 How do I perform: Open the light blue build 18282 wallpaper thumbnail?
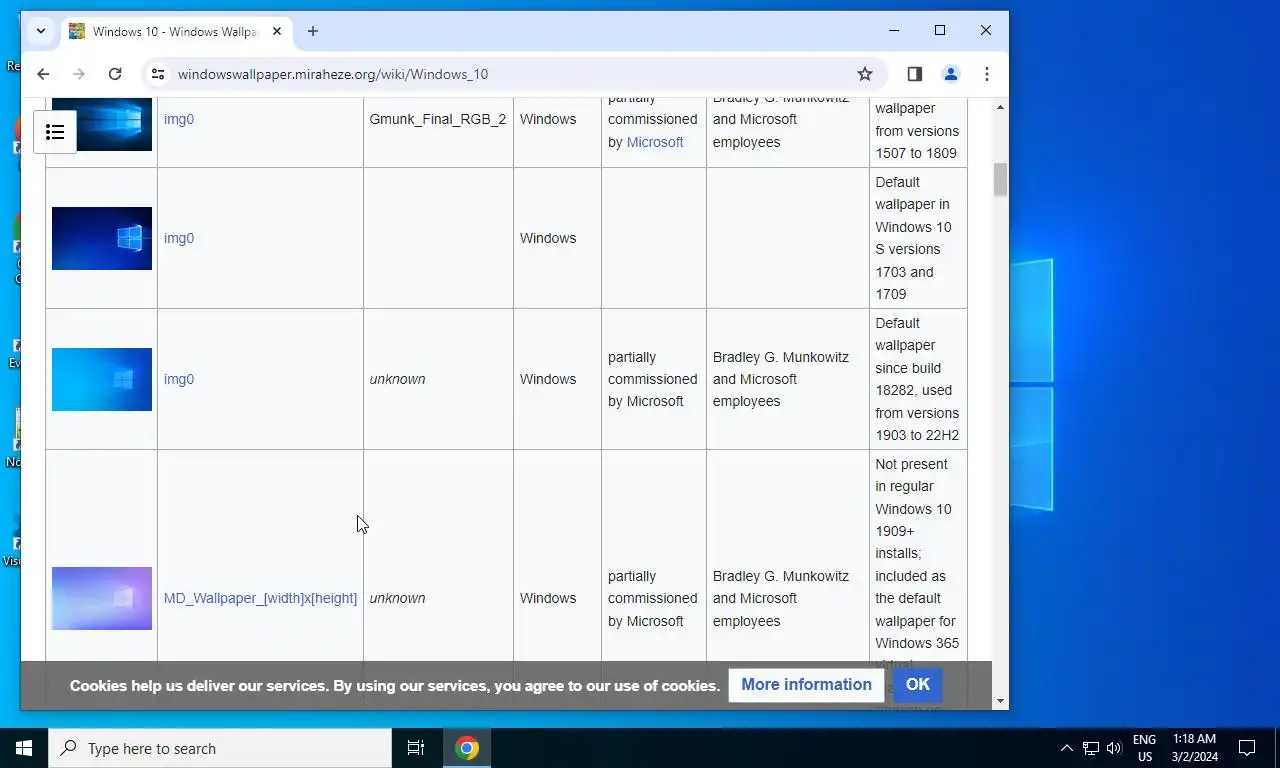pyautogui.click(x=102, y=379)
